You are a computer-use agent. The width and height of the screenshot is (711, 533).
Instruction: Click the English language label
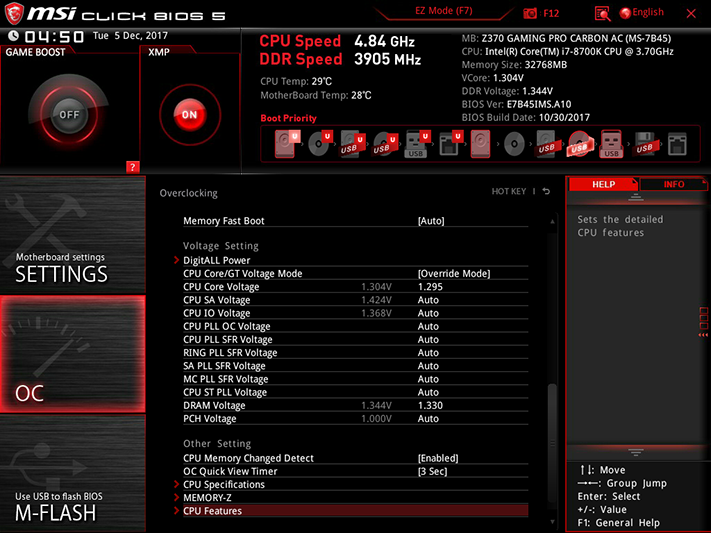pos(648,12)
